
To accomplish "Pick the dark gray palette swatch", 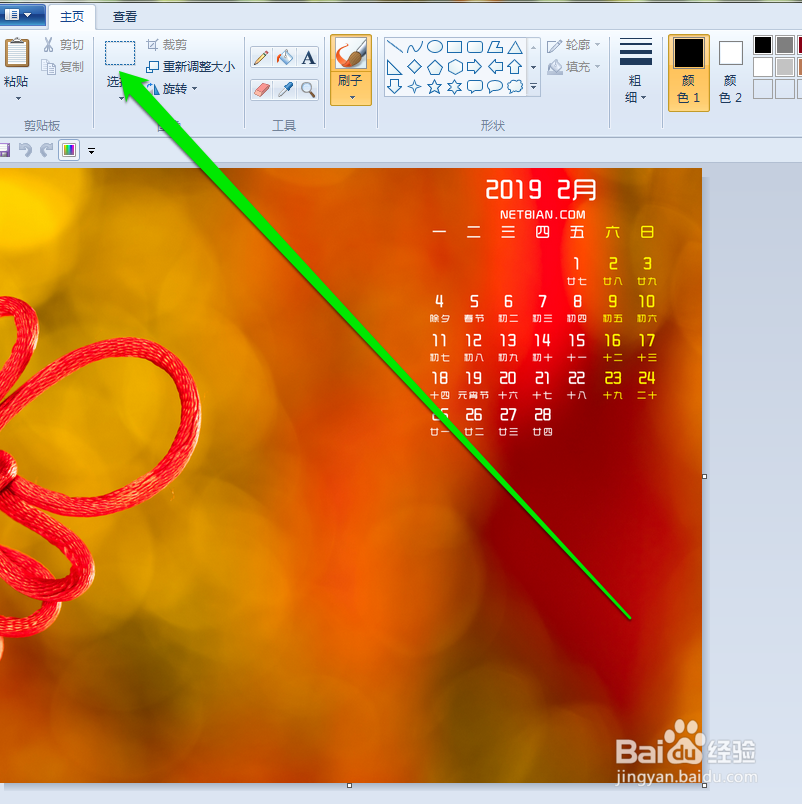I will [x=785, y=45].
